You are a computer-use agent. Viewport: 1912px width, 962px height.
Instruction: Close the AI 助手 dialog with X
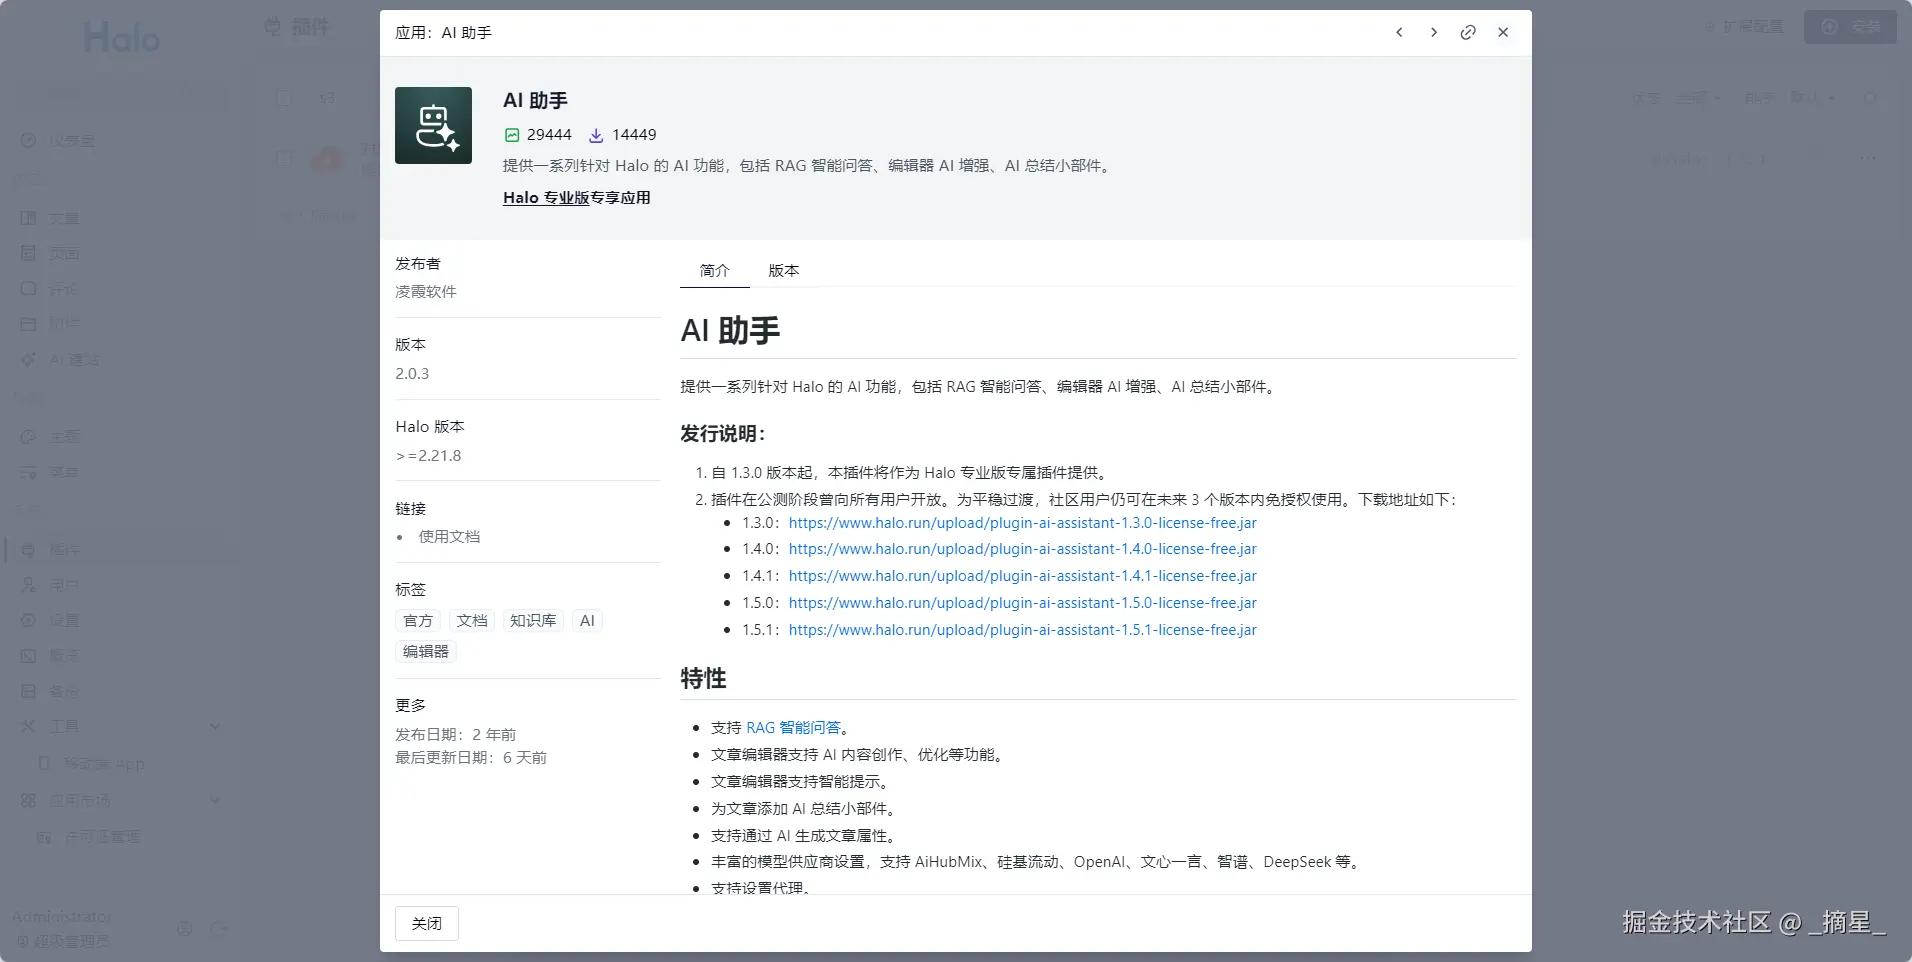(x=1502, y=33)
